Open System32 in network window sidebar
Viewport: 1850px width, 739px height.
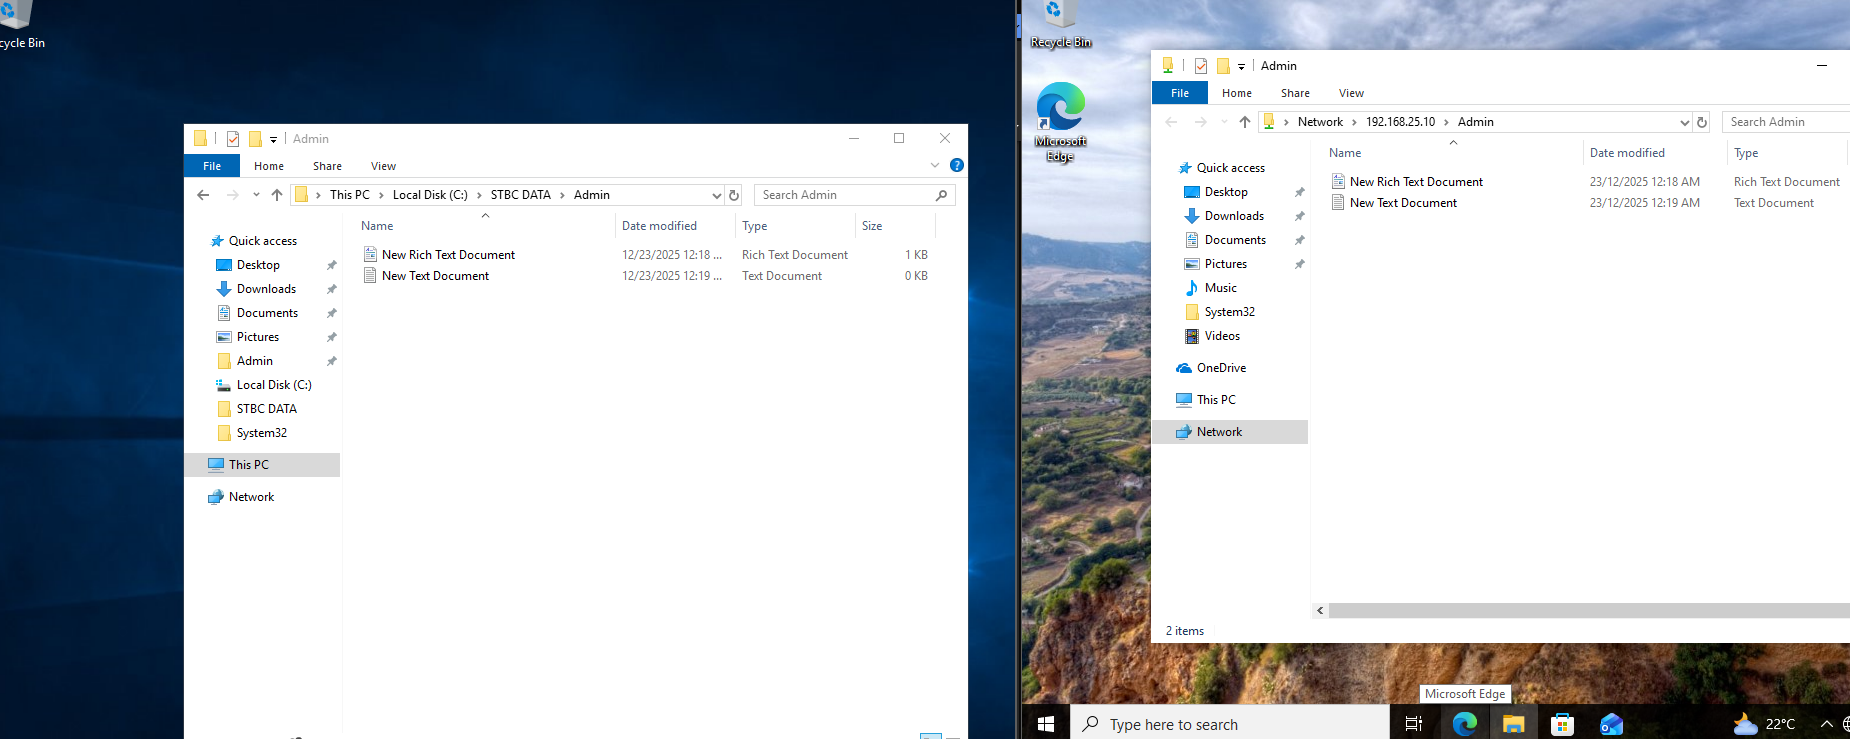(x=1231, y=312)
